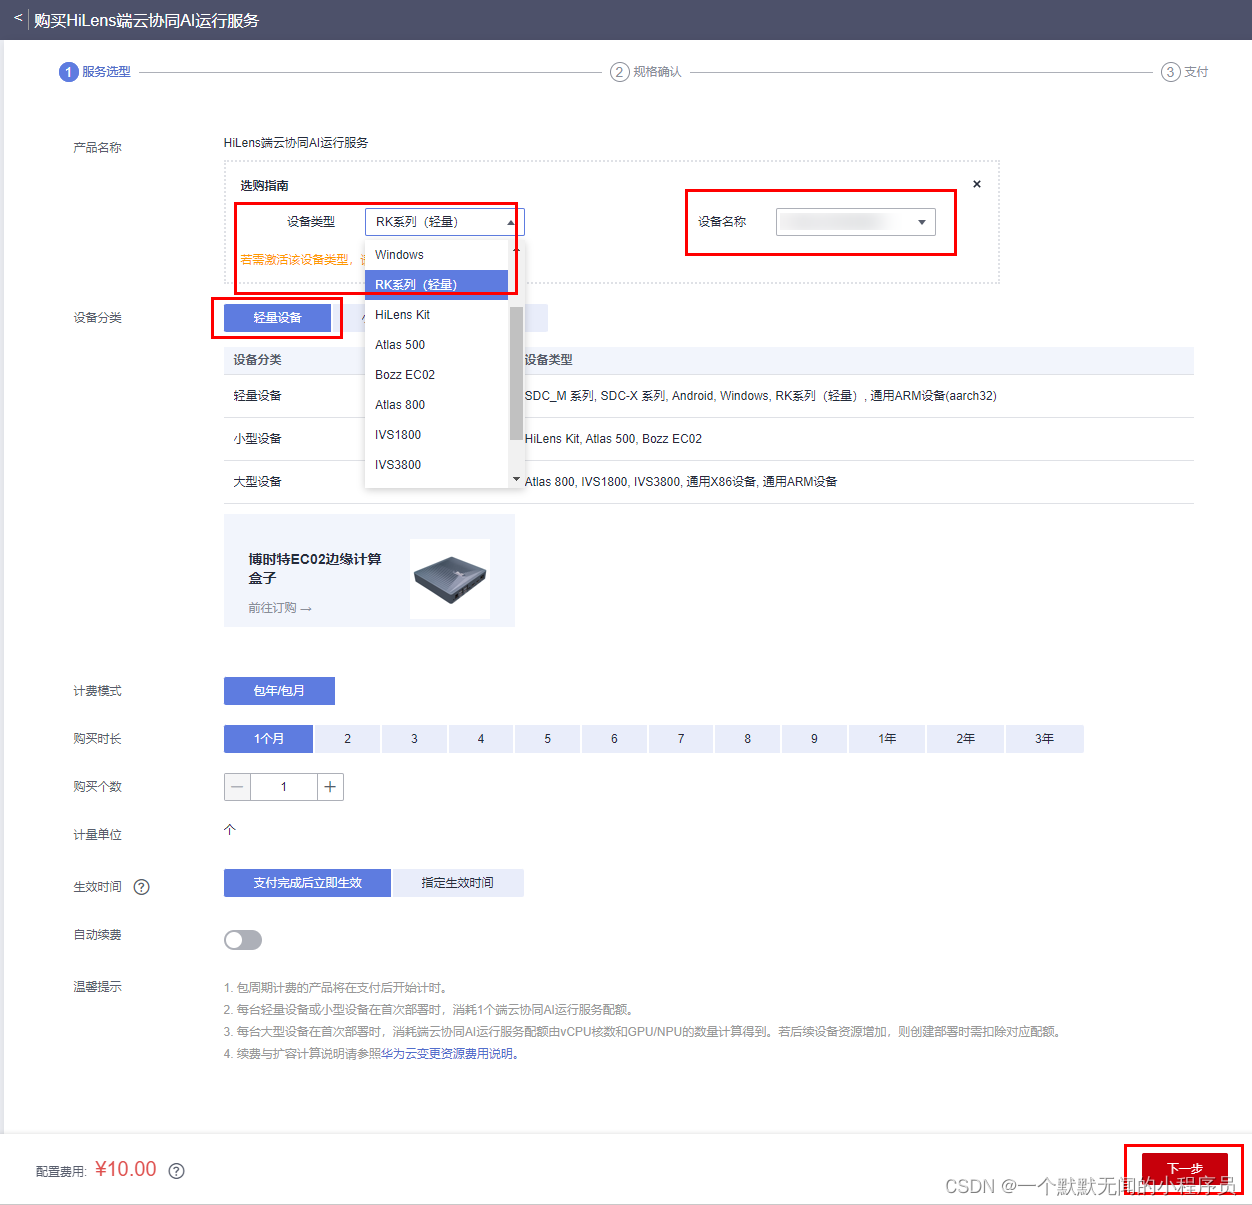This screenshot has height=1205, width=1252.
Task: Click the help icon beside 配置费用
Action: [x=176, y=1170]
